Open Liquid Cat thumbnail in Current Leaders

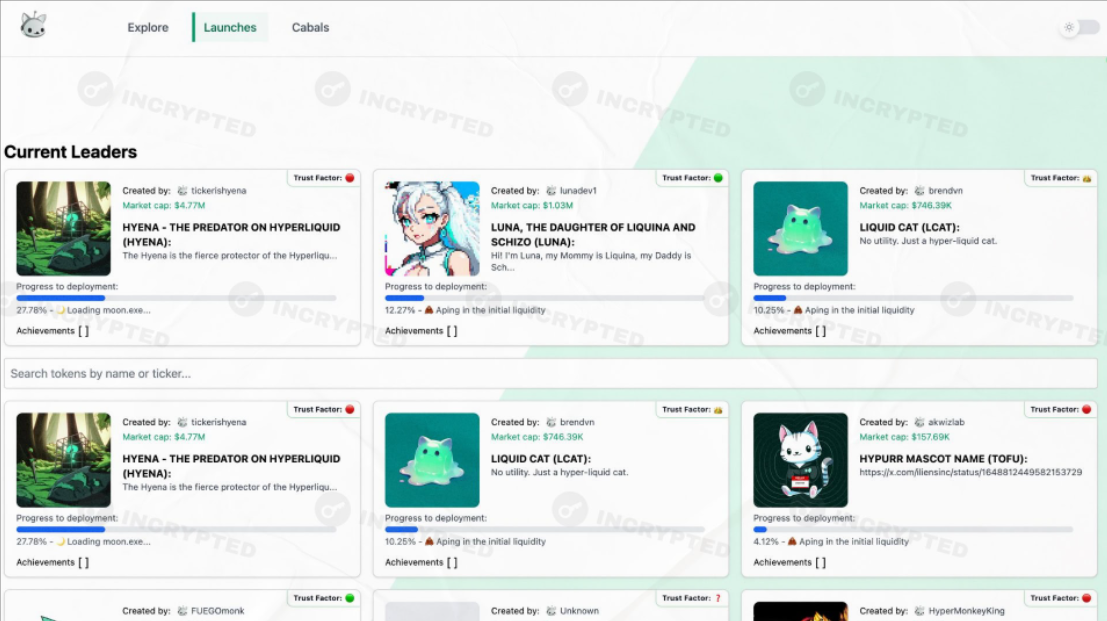[x=801, y=229]
